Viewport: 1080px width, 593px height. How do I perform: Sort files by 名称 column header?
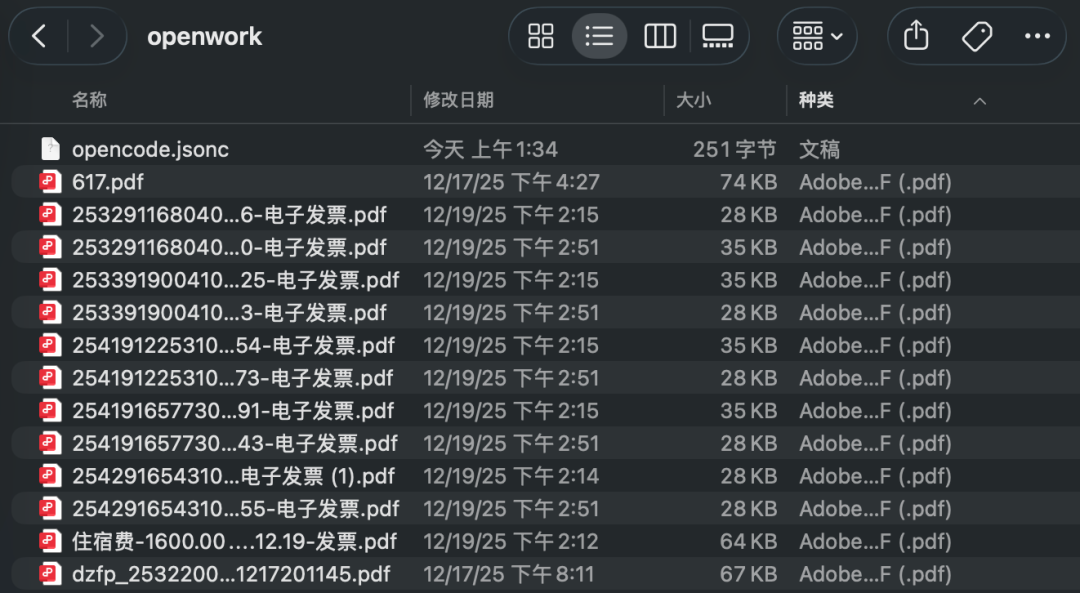(x=90, y=100)
